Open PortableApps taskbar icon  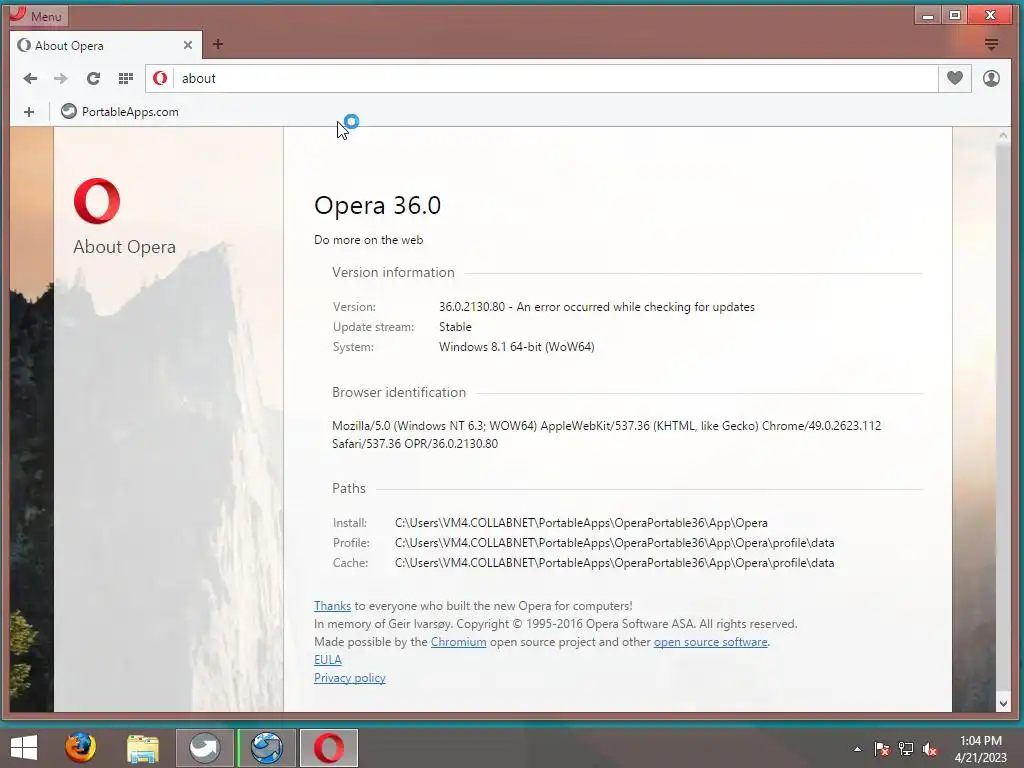(204, 748)
